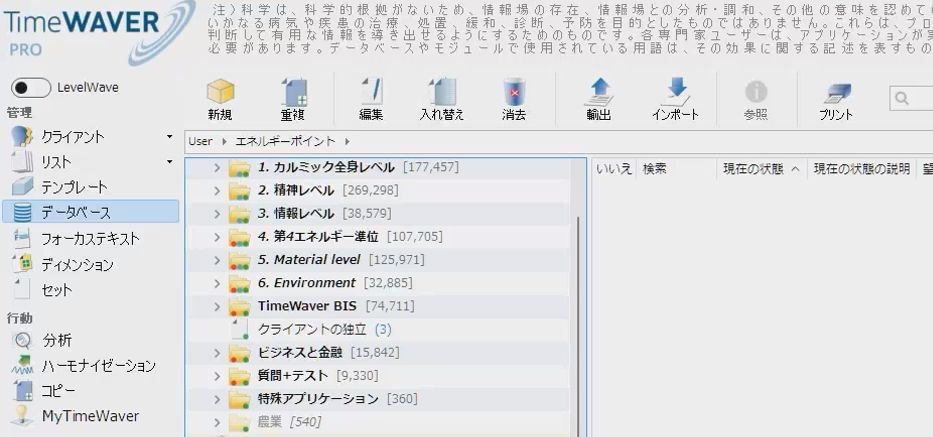Viewport: 933px width, 437px height.
Task: Select 5. Material level row
Action: pyautogui.click(x=378, y=260)
